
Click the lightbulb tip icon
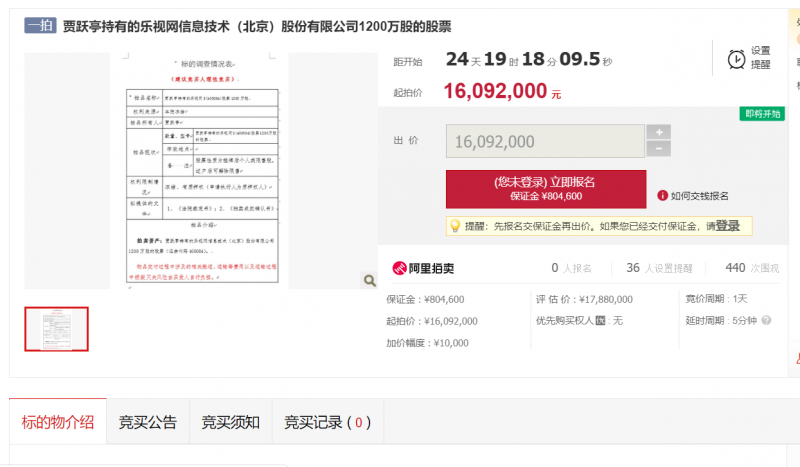pos(455,226)
